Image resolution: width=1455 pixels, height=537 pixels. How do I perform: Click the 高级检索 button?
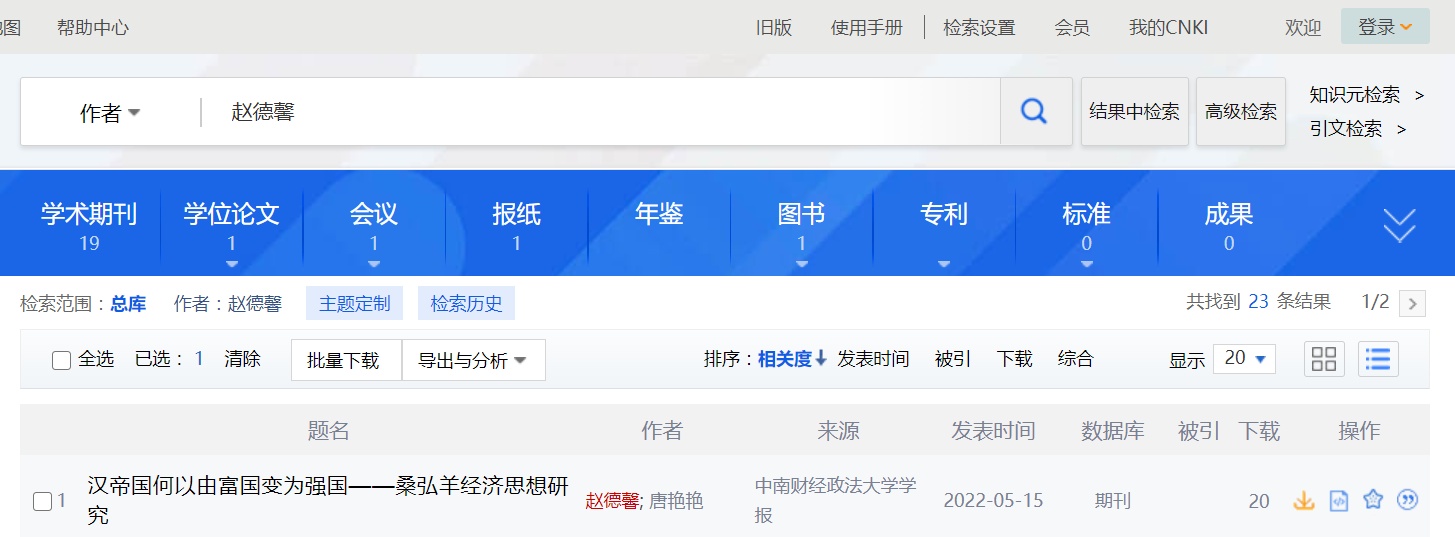pos(1240,112)
